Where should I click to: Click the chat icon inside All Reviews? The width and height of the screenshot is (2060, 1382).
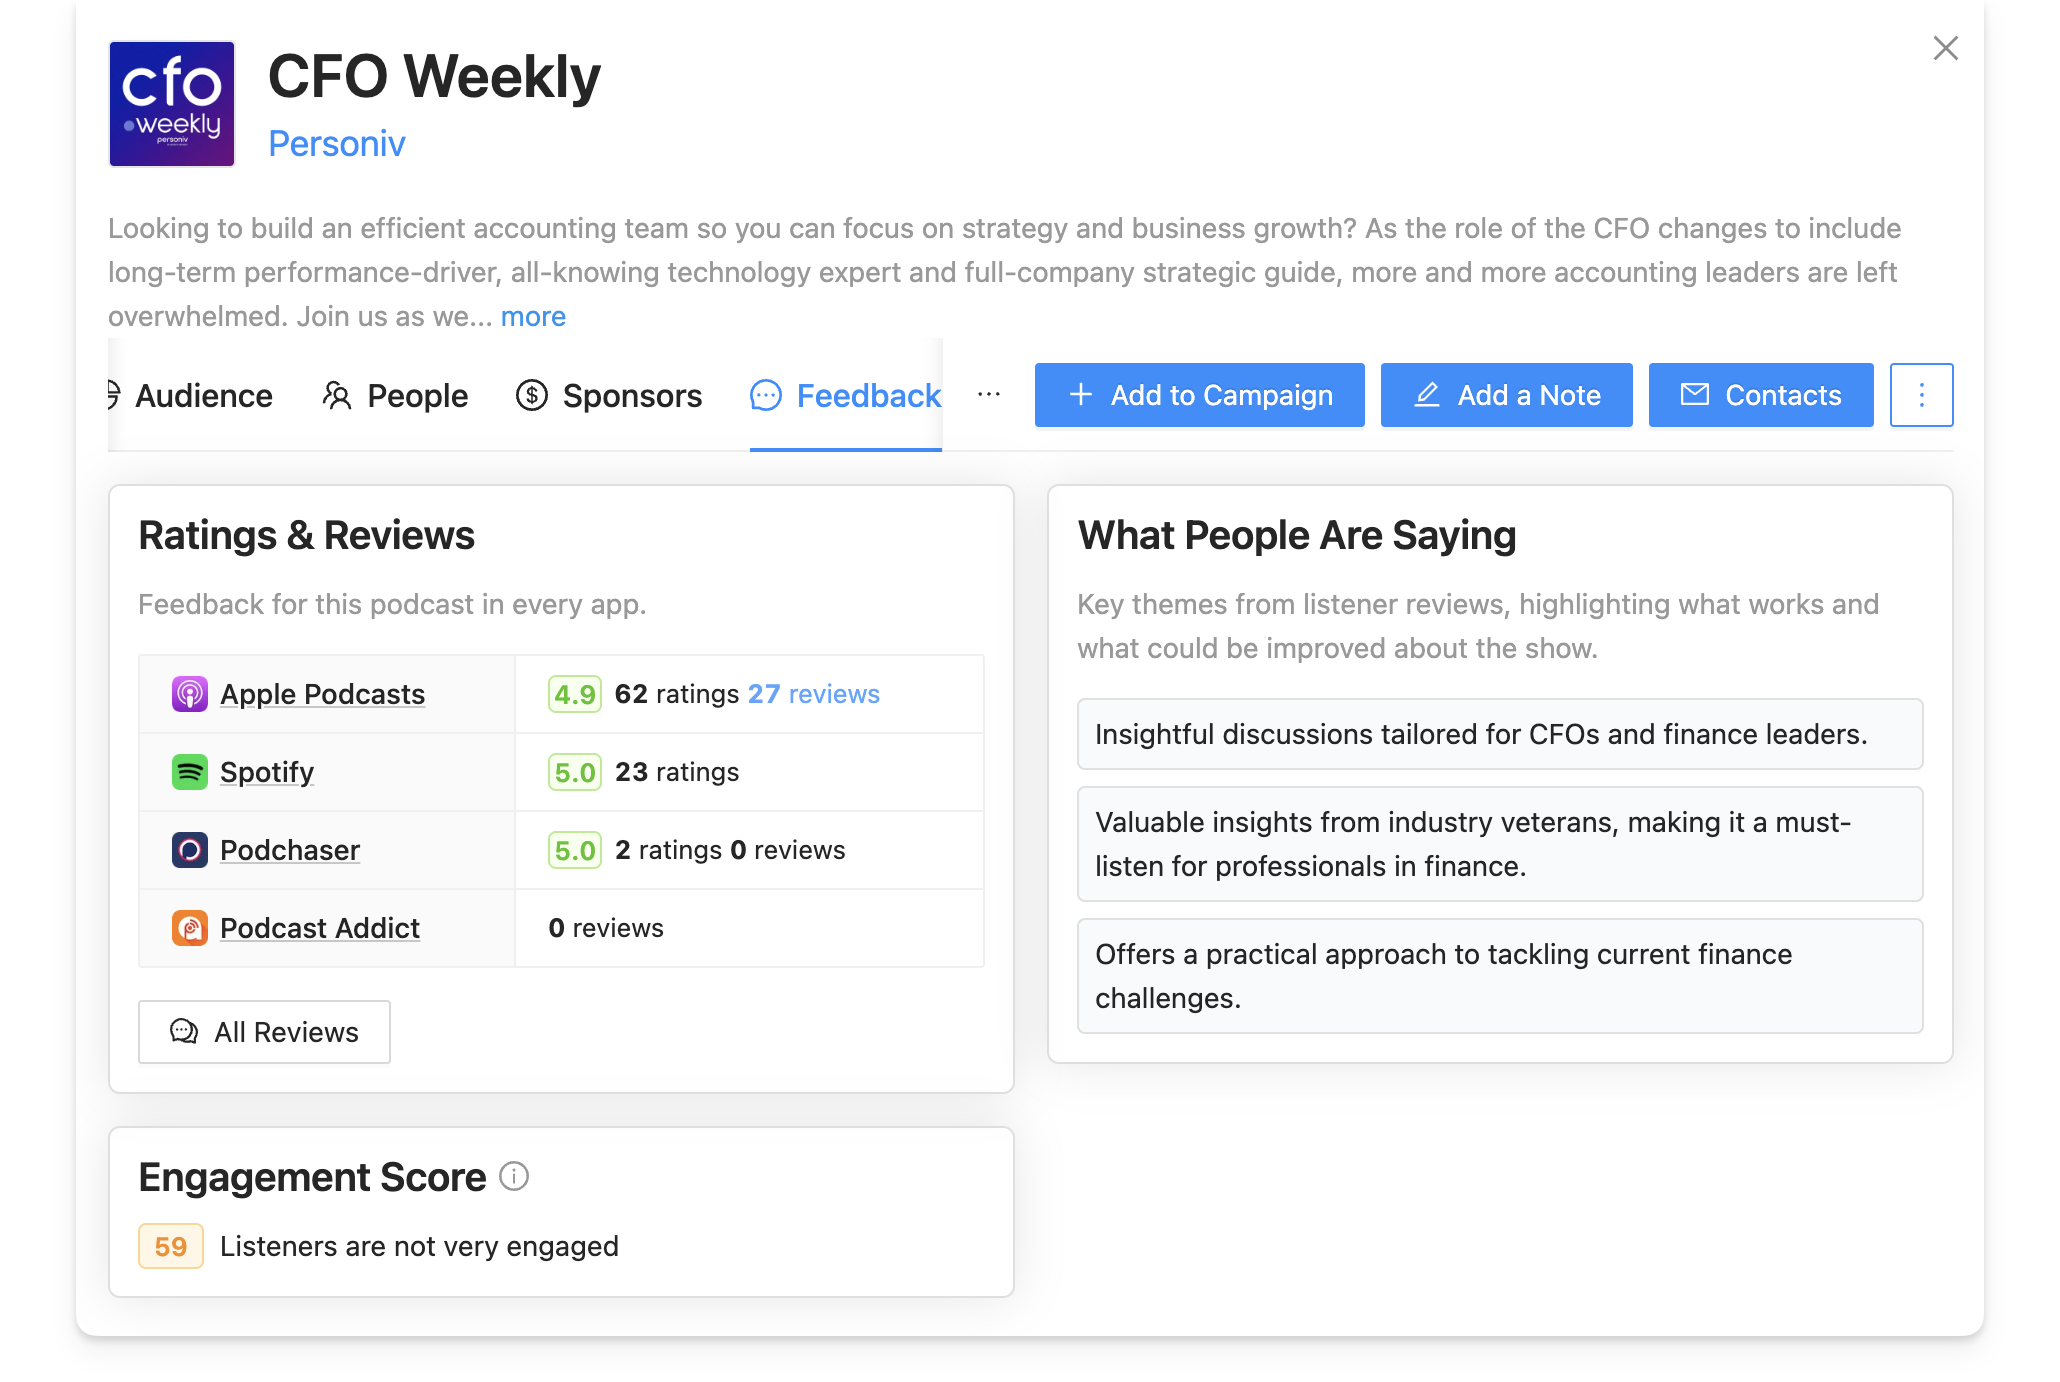[x=181, y=1031]
